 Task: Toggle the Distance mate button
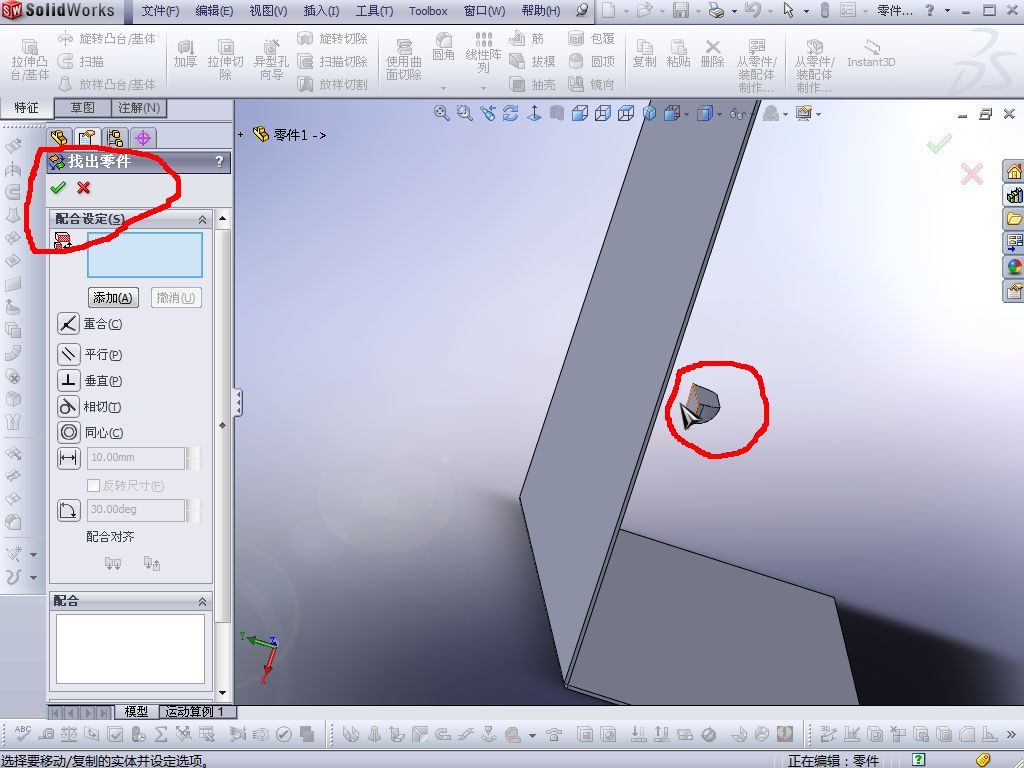(69, 458)
